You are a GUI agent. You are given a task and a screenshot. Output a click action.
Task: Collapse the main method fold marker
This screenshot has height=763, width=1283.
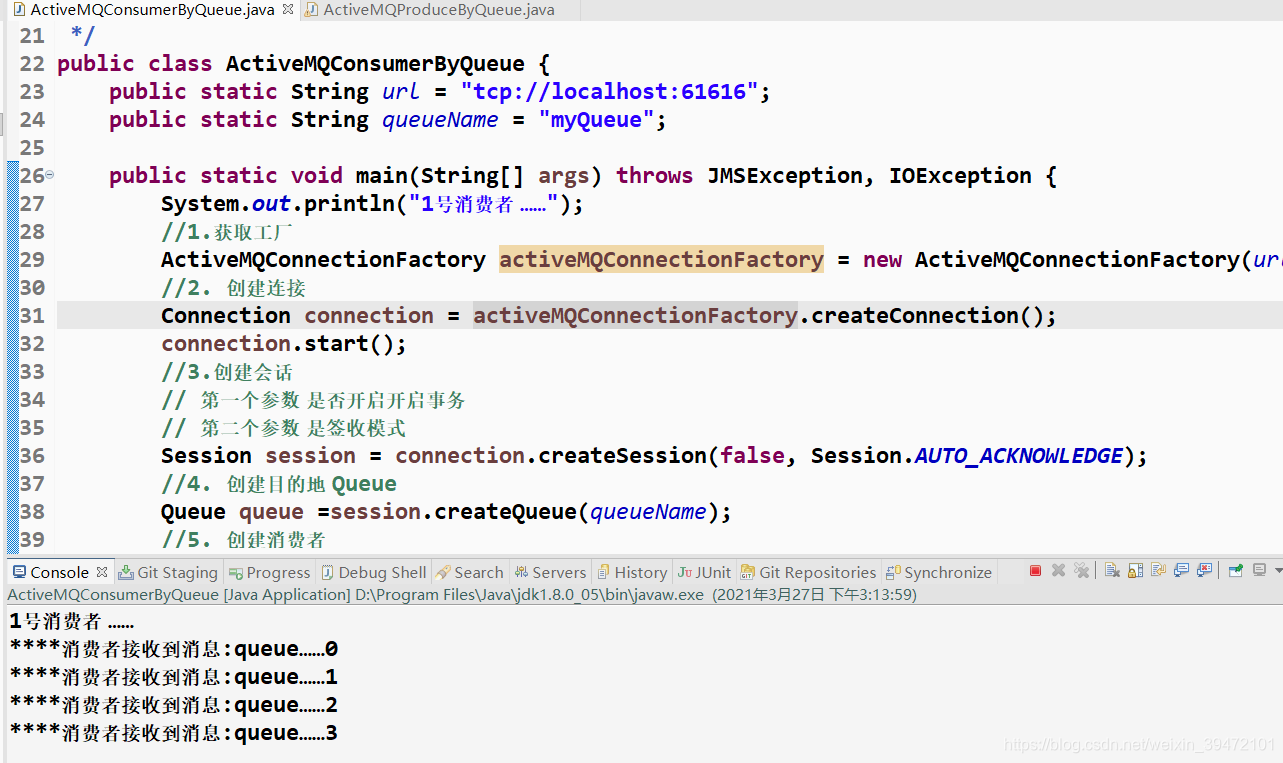pyautogui.click(x=50, y=175)
